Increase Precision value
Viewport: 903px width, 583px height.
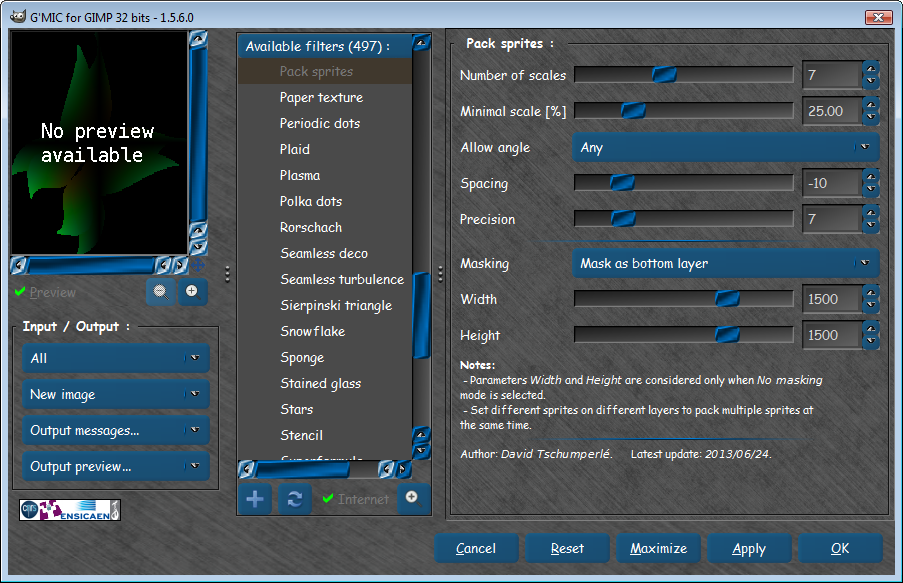pos(871,213)
